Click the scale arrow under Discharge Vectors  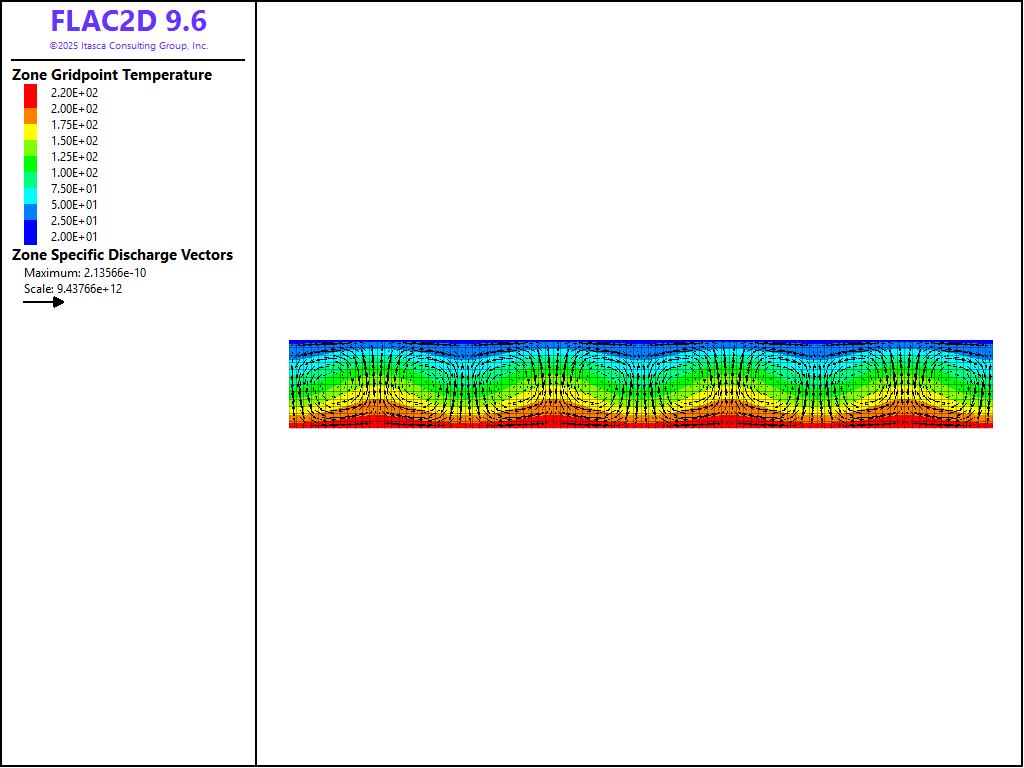[44, 302]
